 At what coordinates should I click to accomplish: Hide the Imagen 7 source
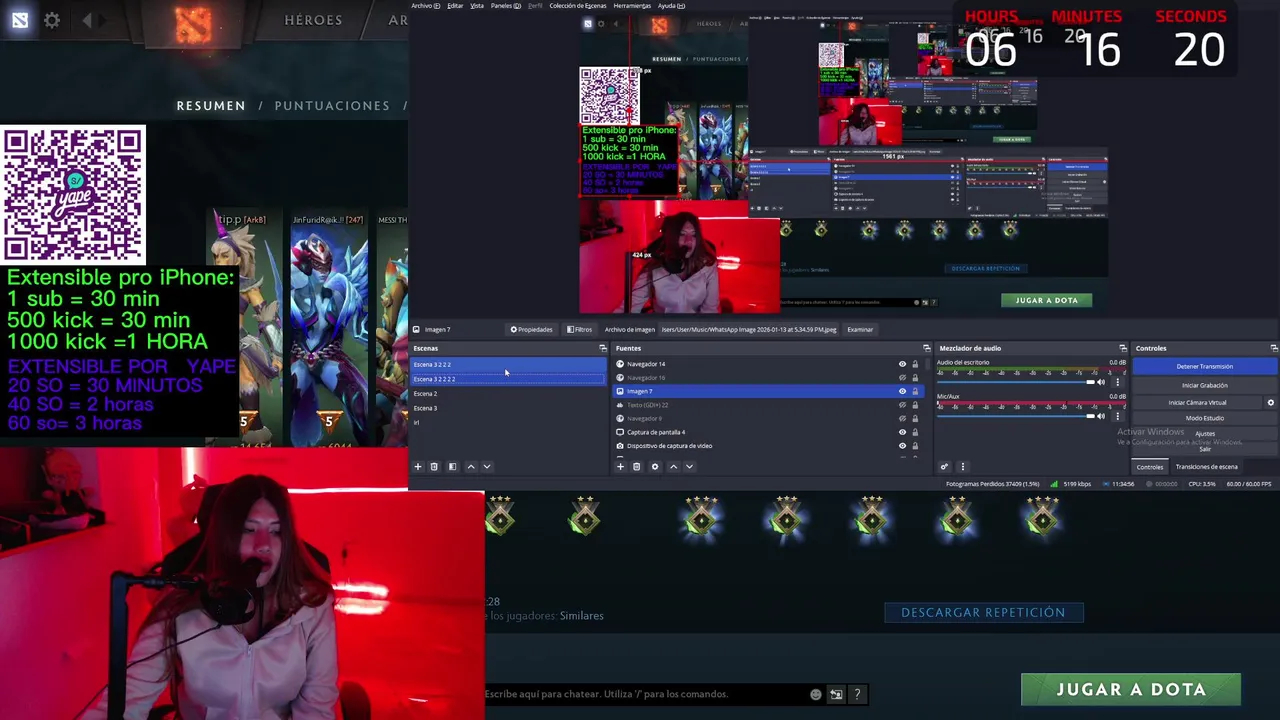(902, 391)
